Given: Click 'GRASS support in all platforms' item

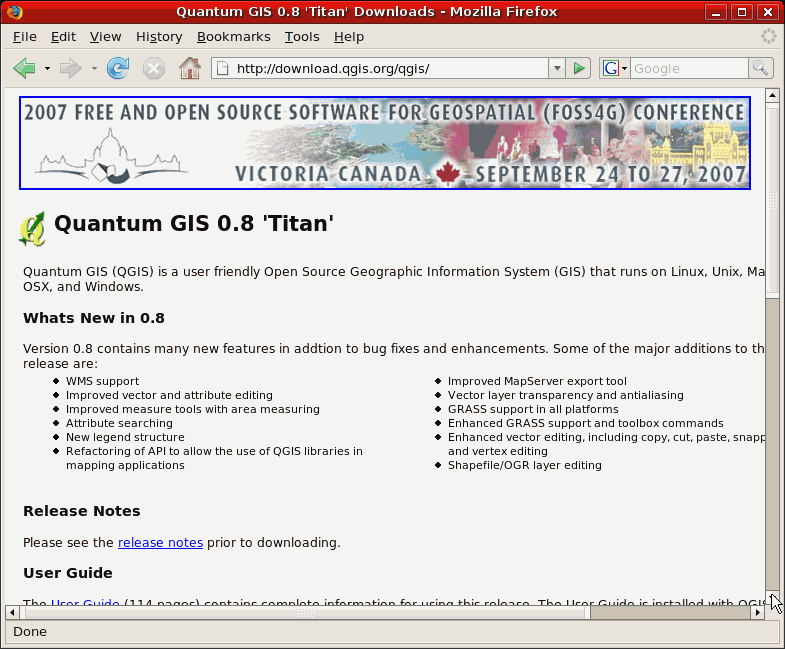Looking at the screenshot, I should (533, 409).
